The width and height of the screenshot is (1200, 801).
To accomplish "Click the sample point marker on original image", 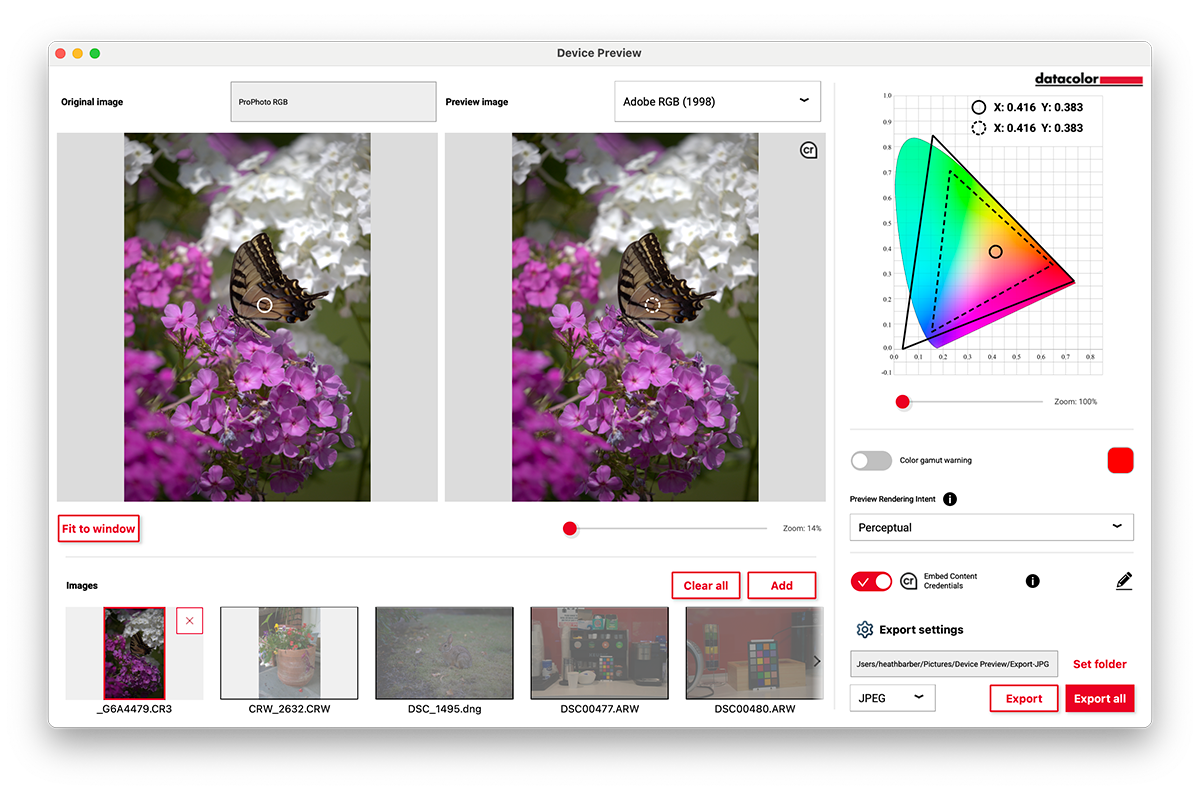I will pos(264,305).
